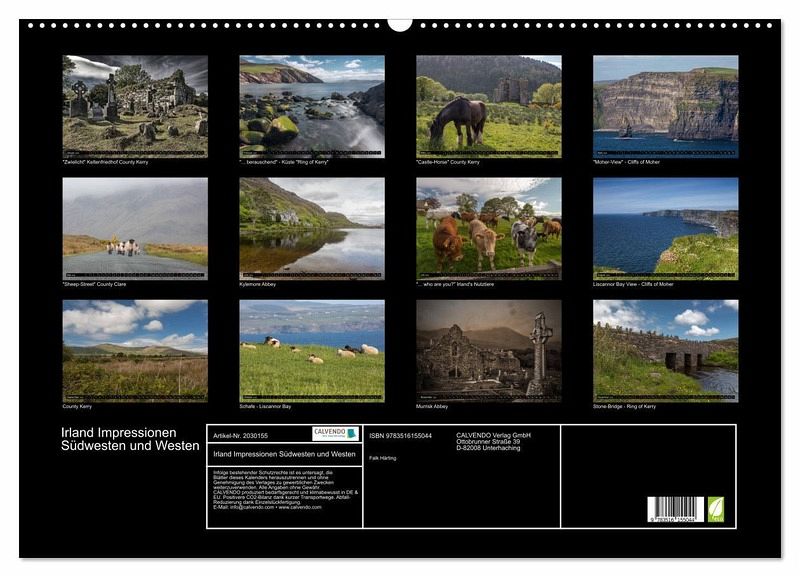800x577 pixels.
Task: Click the green leaf eco icon
Action: (715, 509)
